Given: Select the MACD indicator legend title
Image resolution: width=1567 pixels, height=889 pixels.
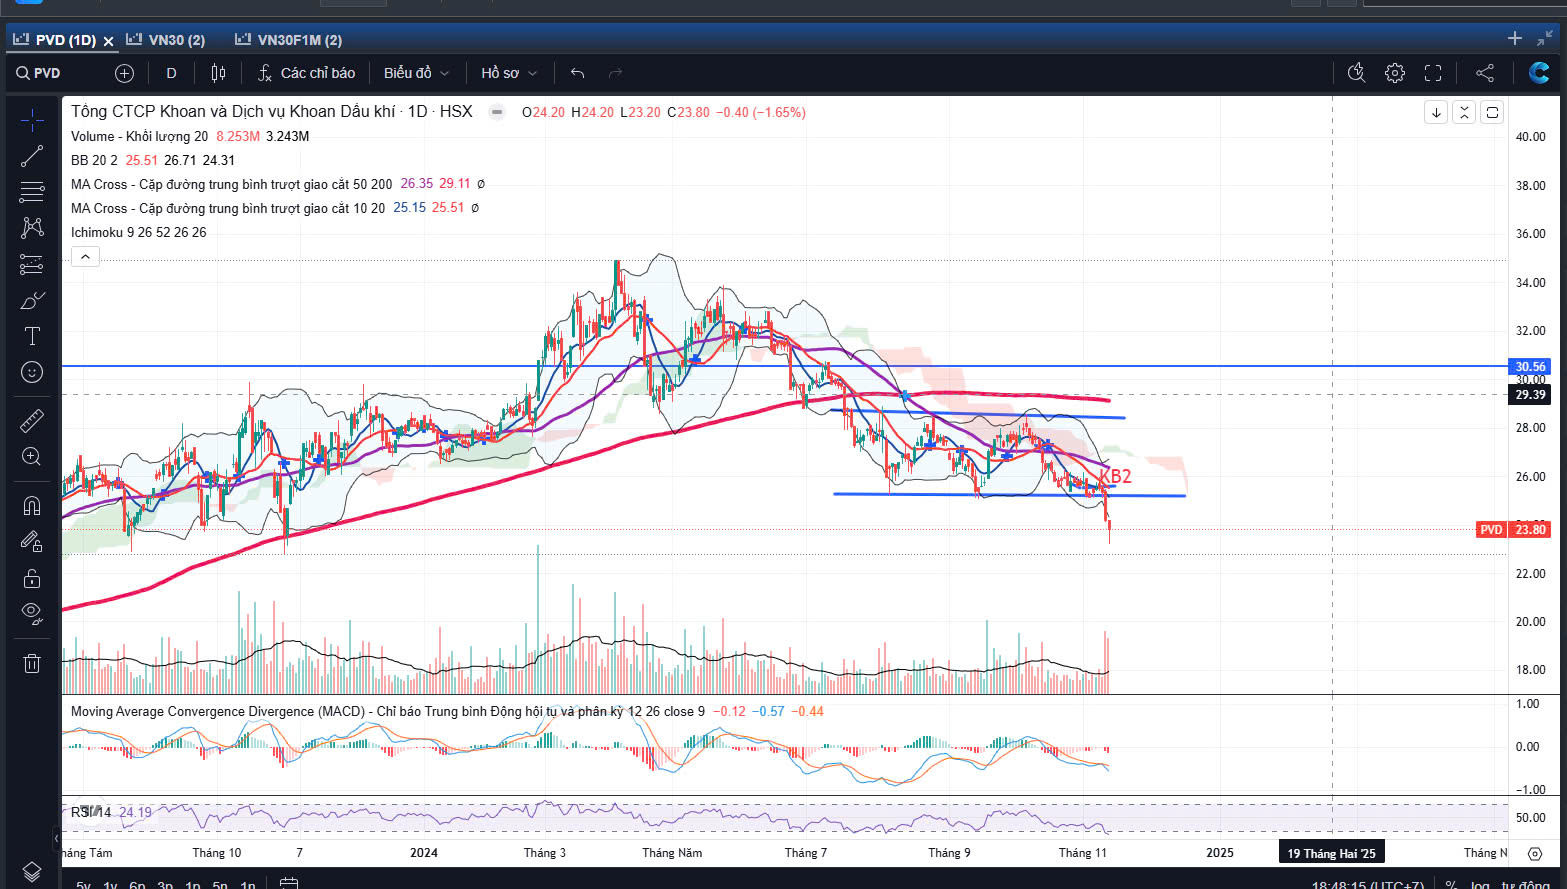Looking at the screenshot, I should pos(387,711).
